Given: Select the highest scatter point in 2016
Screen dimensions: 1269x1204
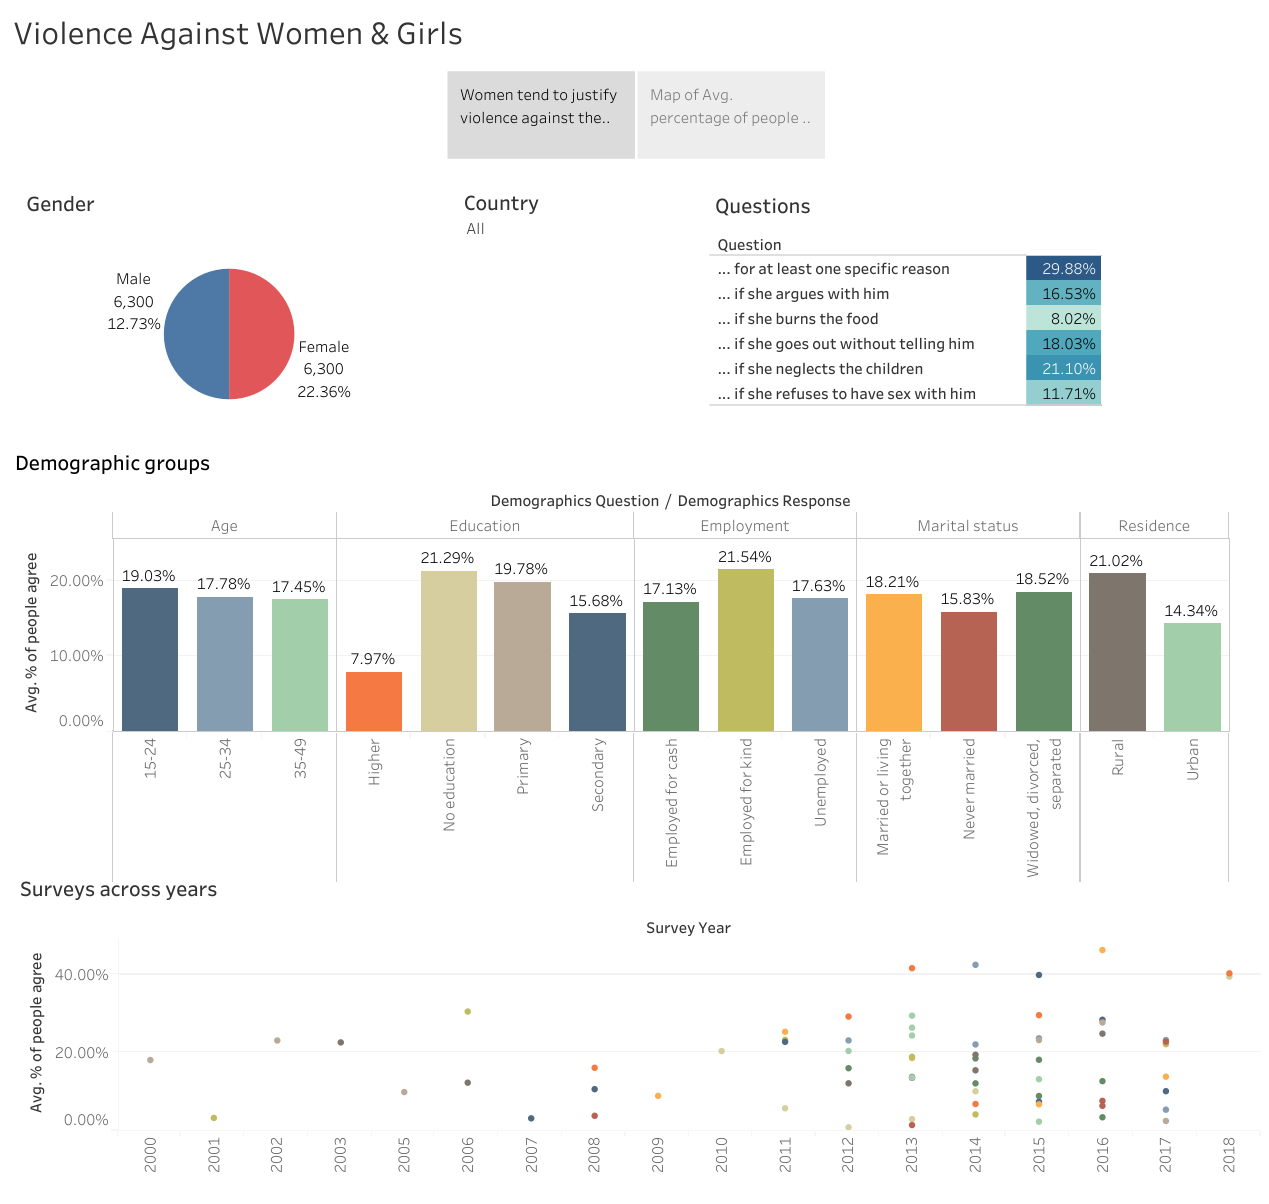Looking at the screenshot, I should 1104,950.
